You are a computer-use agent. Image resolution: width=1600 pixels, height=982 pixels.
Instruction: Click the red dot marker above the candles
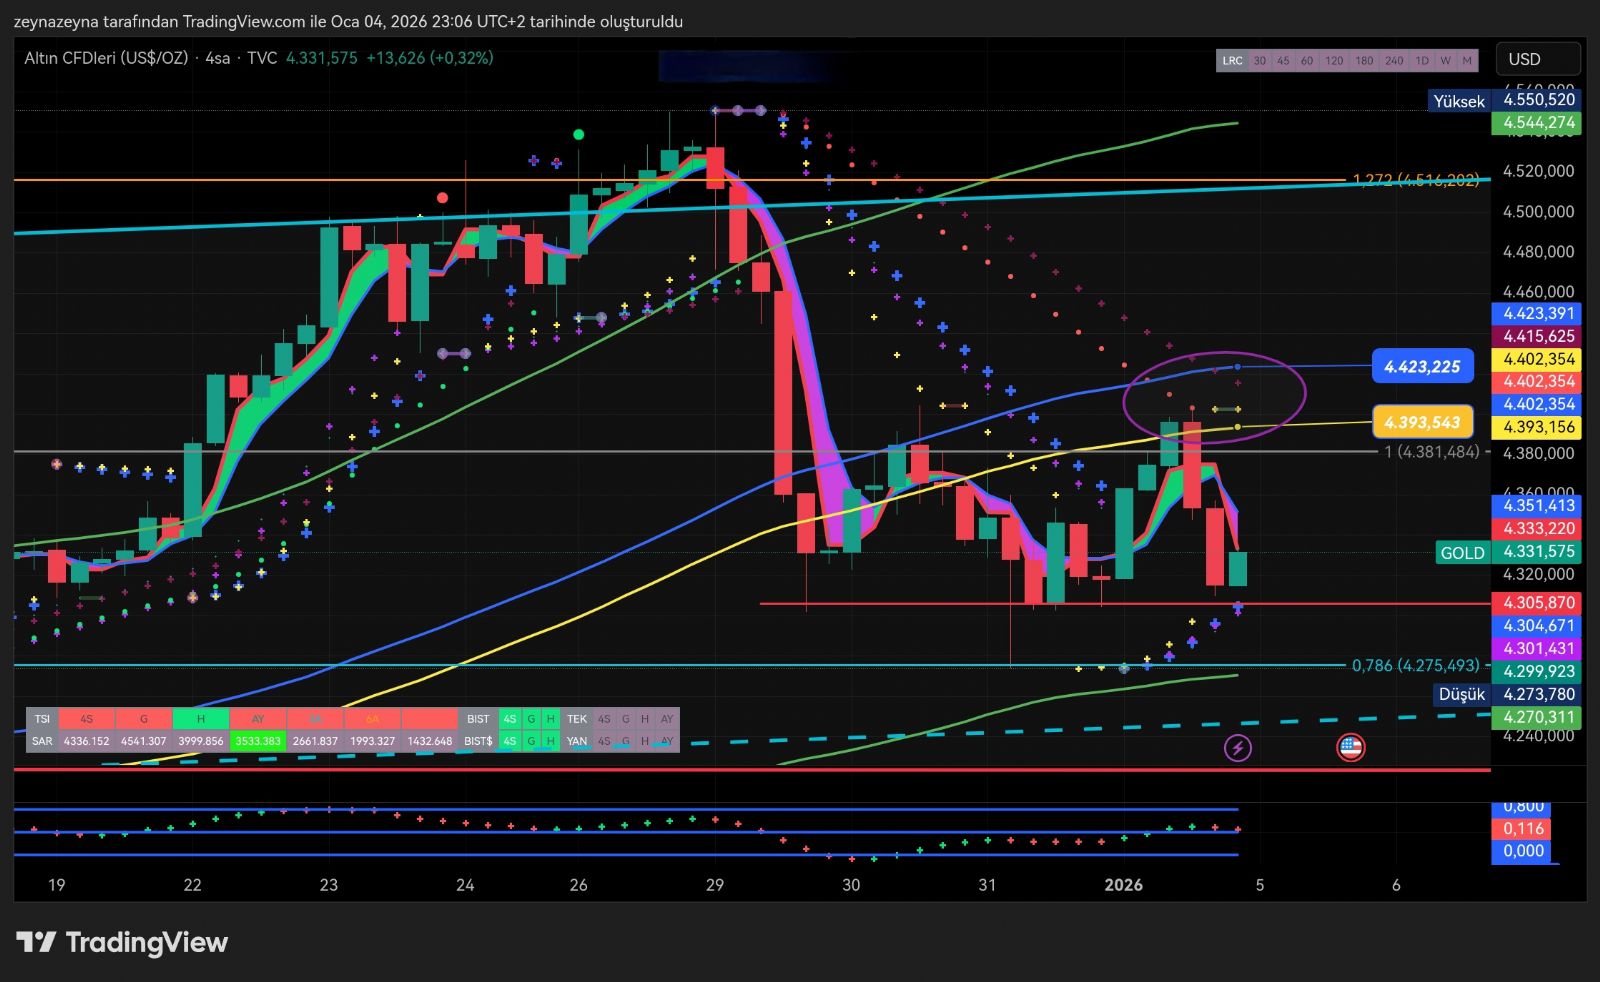coord(442,198)
